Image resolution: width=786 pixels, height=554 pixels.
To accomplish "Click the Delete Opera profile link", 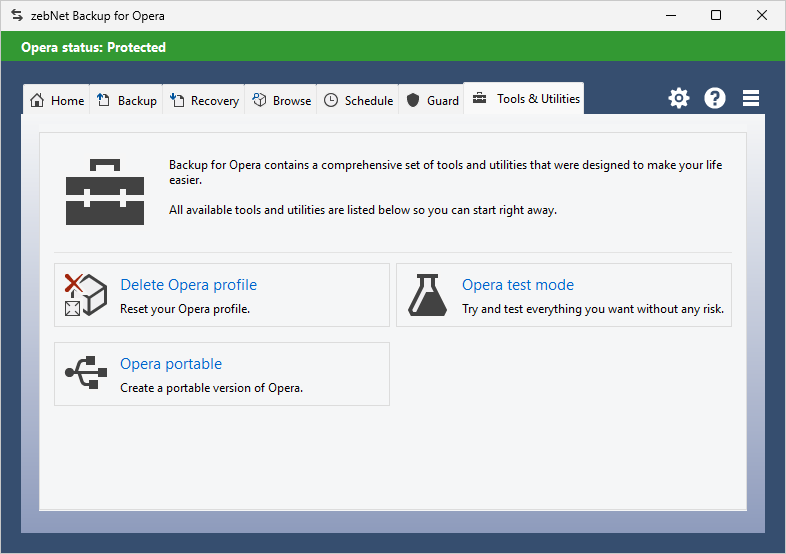I will tap(188, 285).
